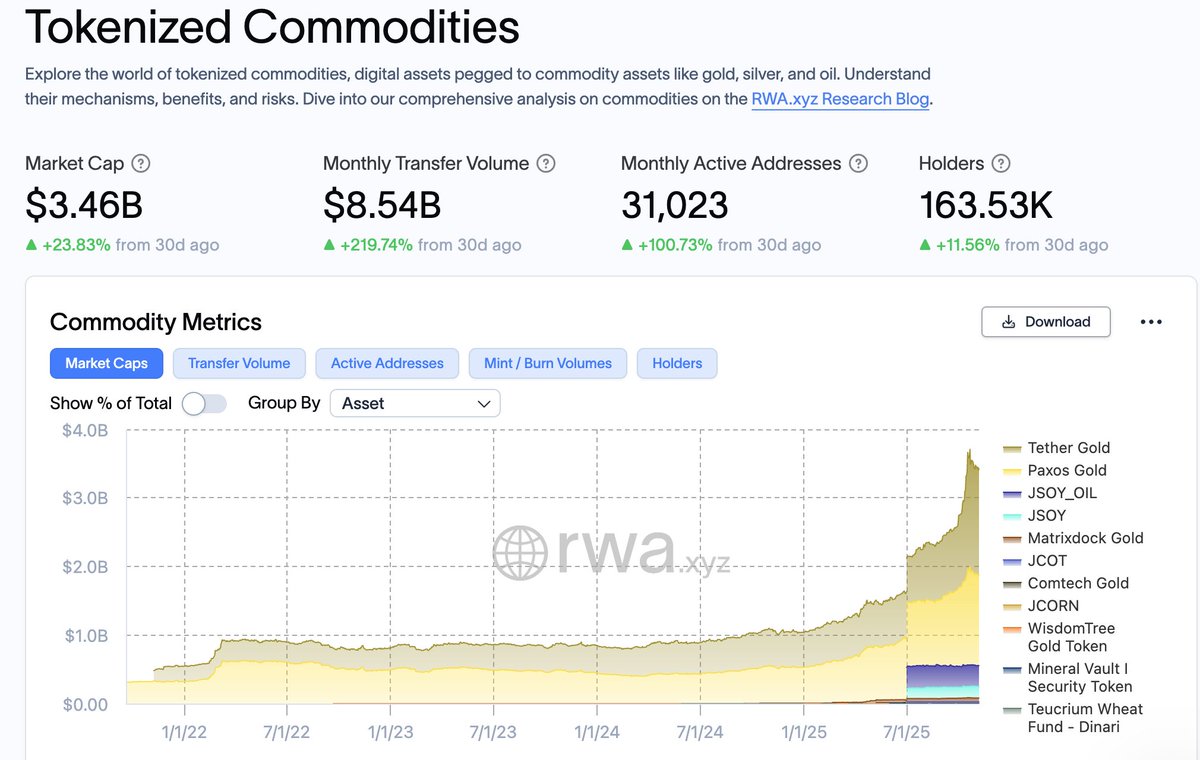
Task: Click the +11.56% change indicator
Action: click(x=959, y=245)
